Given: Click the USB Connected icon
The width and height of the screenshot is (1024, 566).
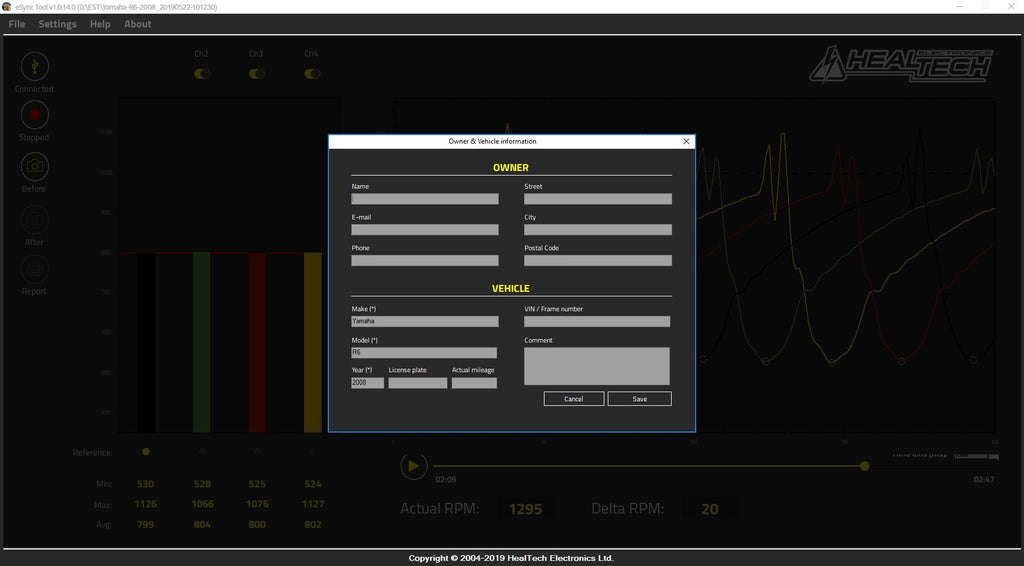Looking at the screenshot, I should coord(34,66).
